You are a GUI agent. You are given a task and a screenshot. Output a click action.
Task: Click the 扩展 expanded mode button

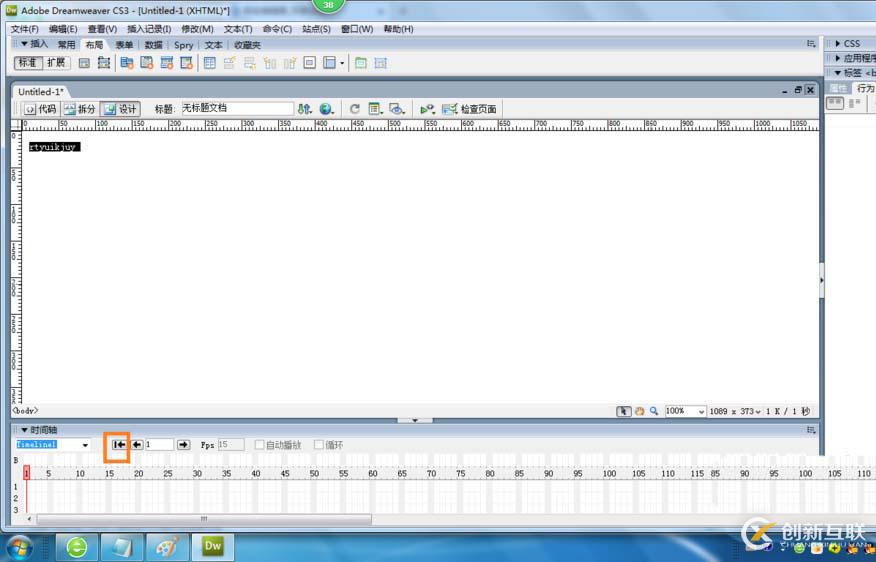coord(56,63)
